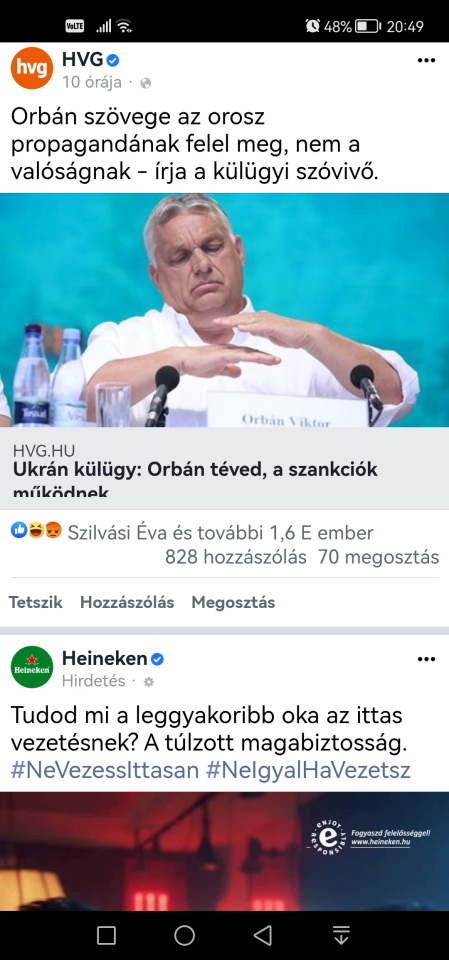Tap Hozzászólás to comment on HVG post
The image size is (449, 960).
coord(127,602)
